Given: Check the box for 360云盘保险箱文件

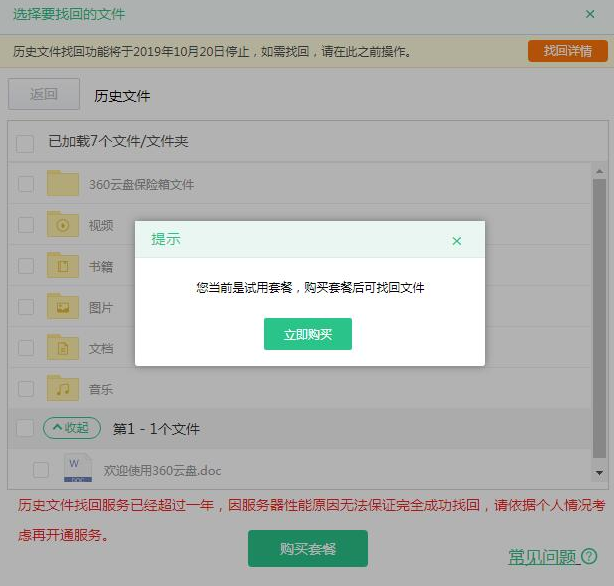Looking at the screenshot, I should (x=26, y=184).
